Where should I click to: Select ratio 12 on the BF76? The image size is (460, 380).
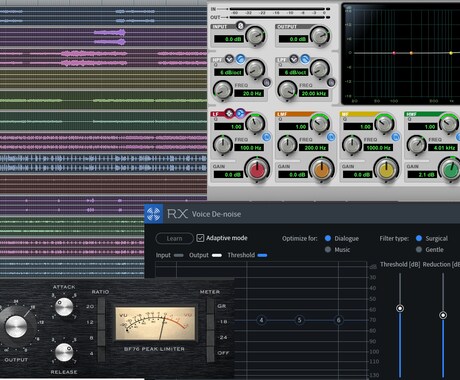click(101, 322)
